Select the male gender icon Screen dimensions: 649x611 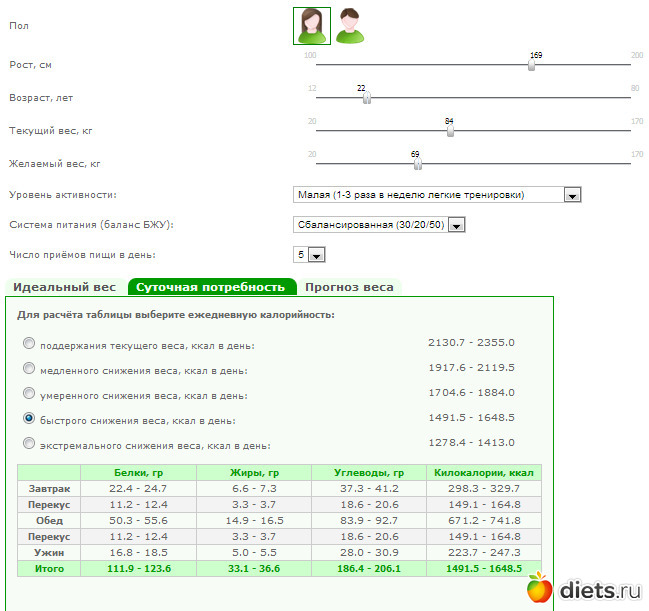tap(349, 25)
